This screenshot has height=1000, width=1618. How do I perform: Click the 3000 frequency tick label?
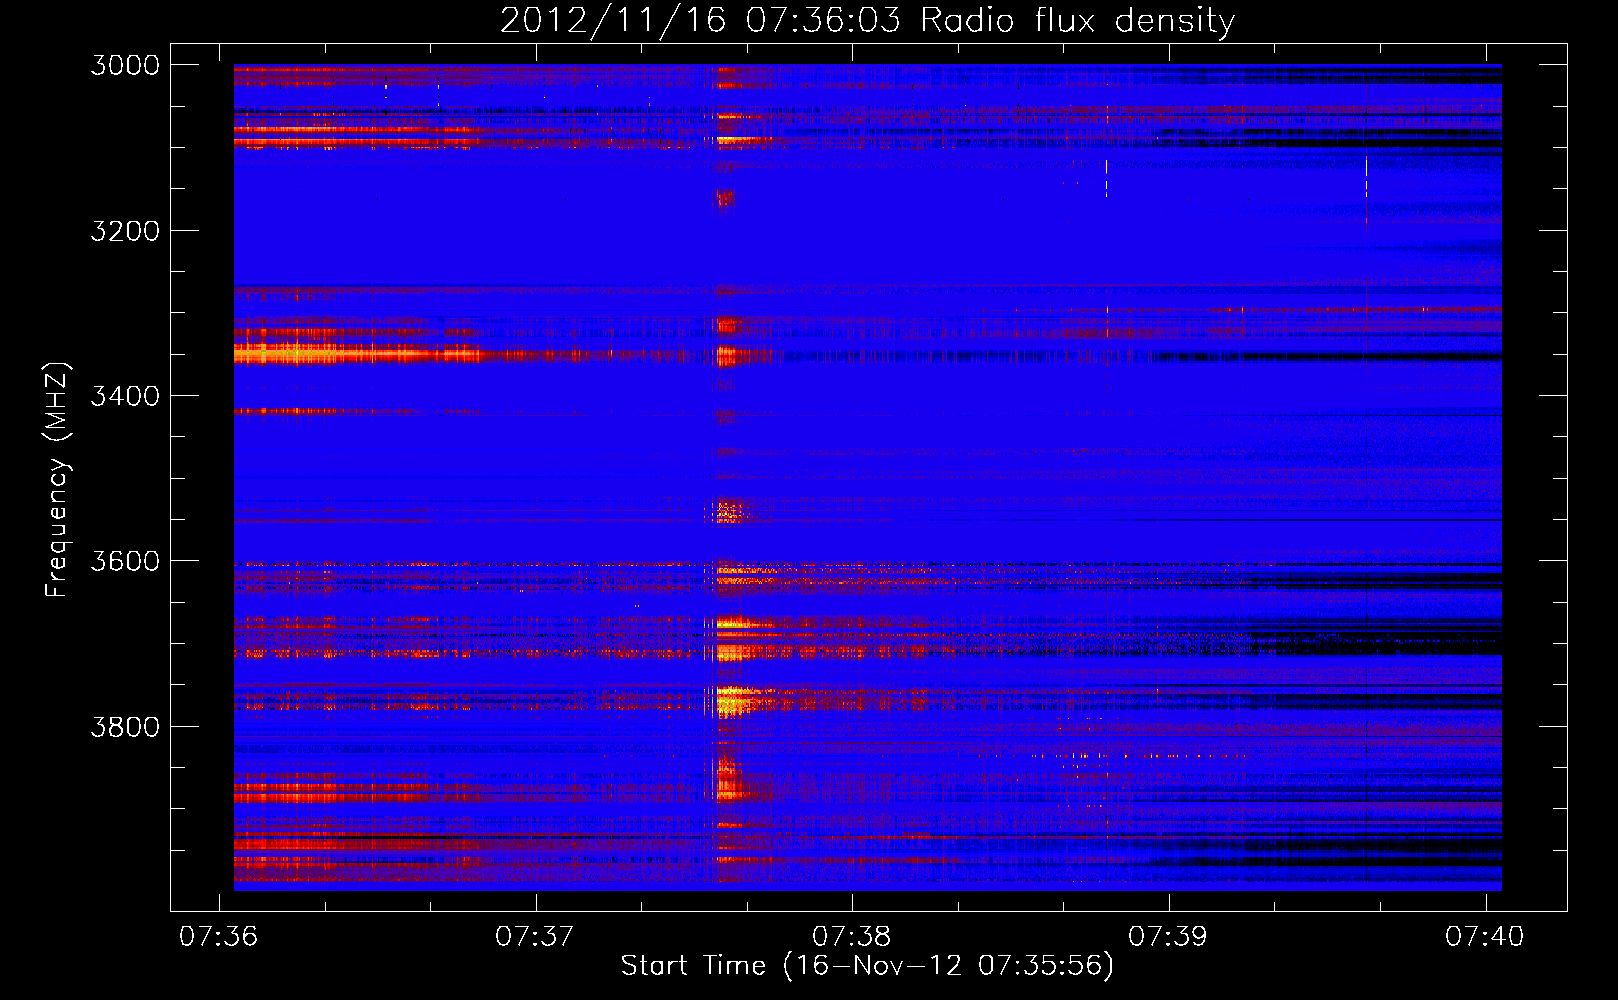click(x=125, y=65)
